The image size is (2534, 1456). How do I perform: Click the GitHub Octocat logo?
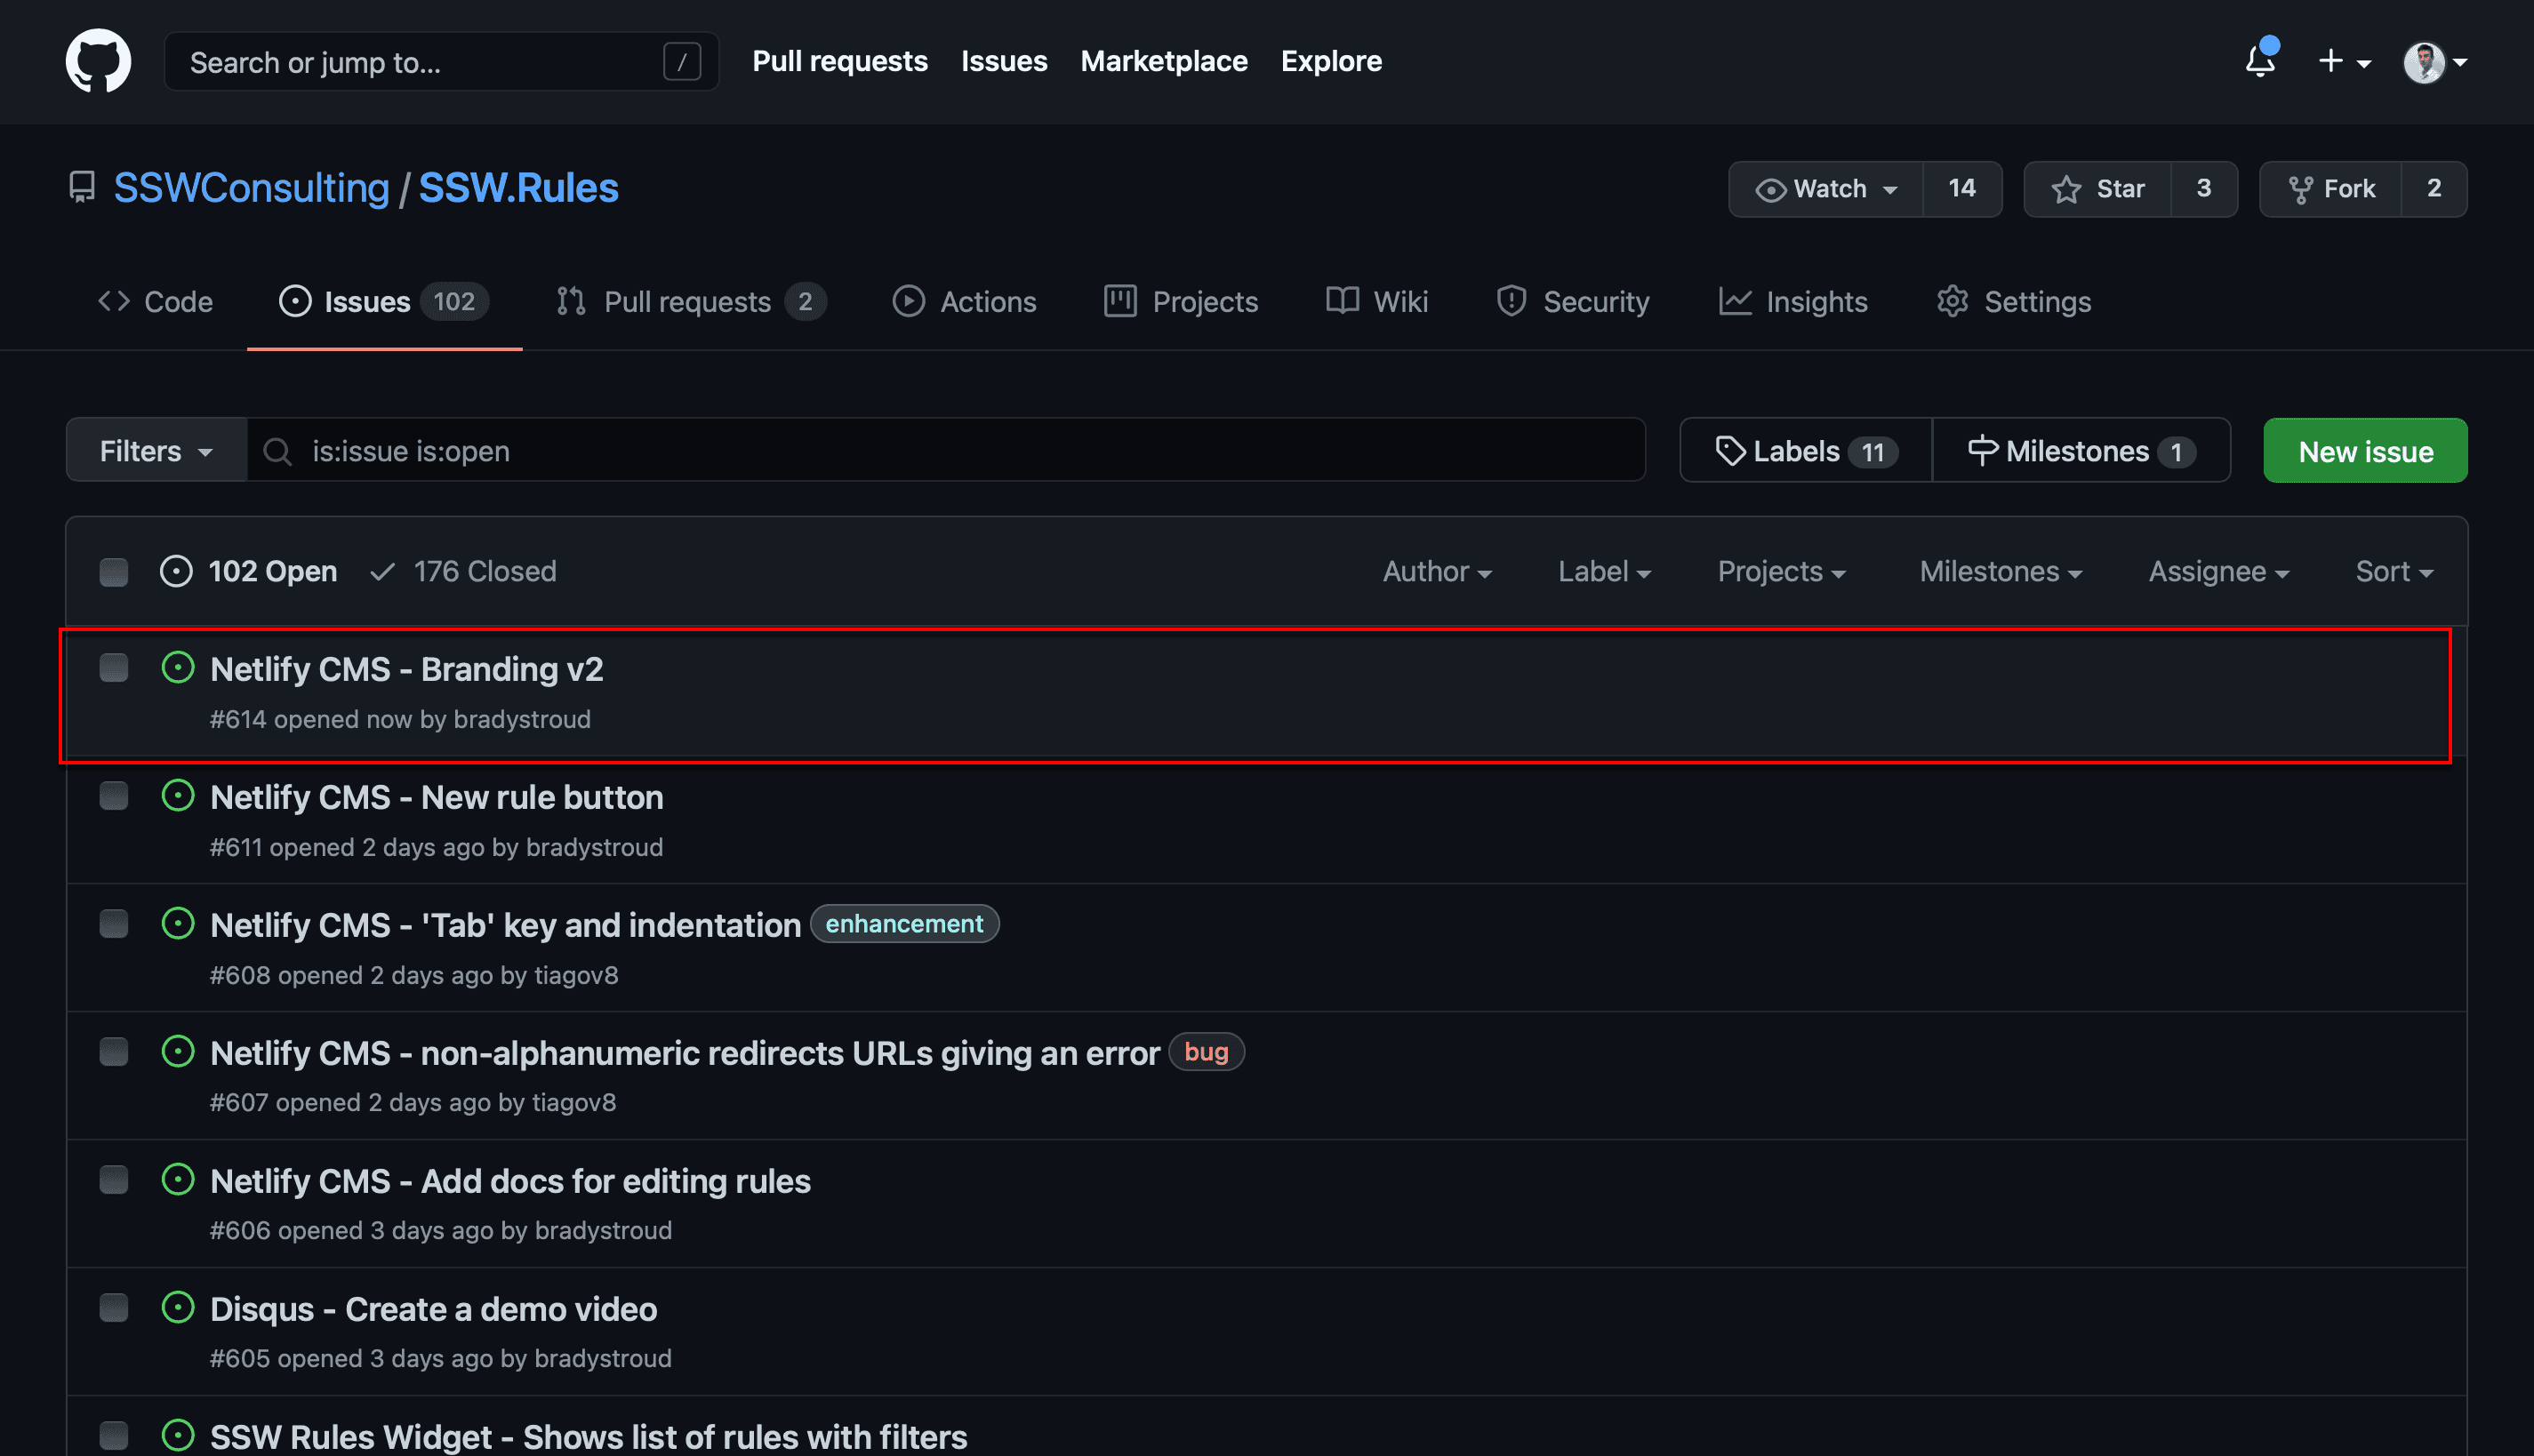click(98, 61)
